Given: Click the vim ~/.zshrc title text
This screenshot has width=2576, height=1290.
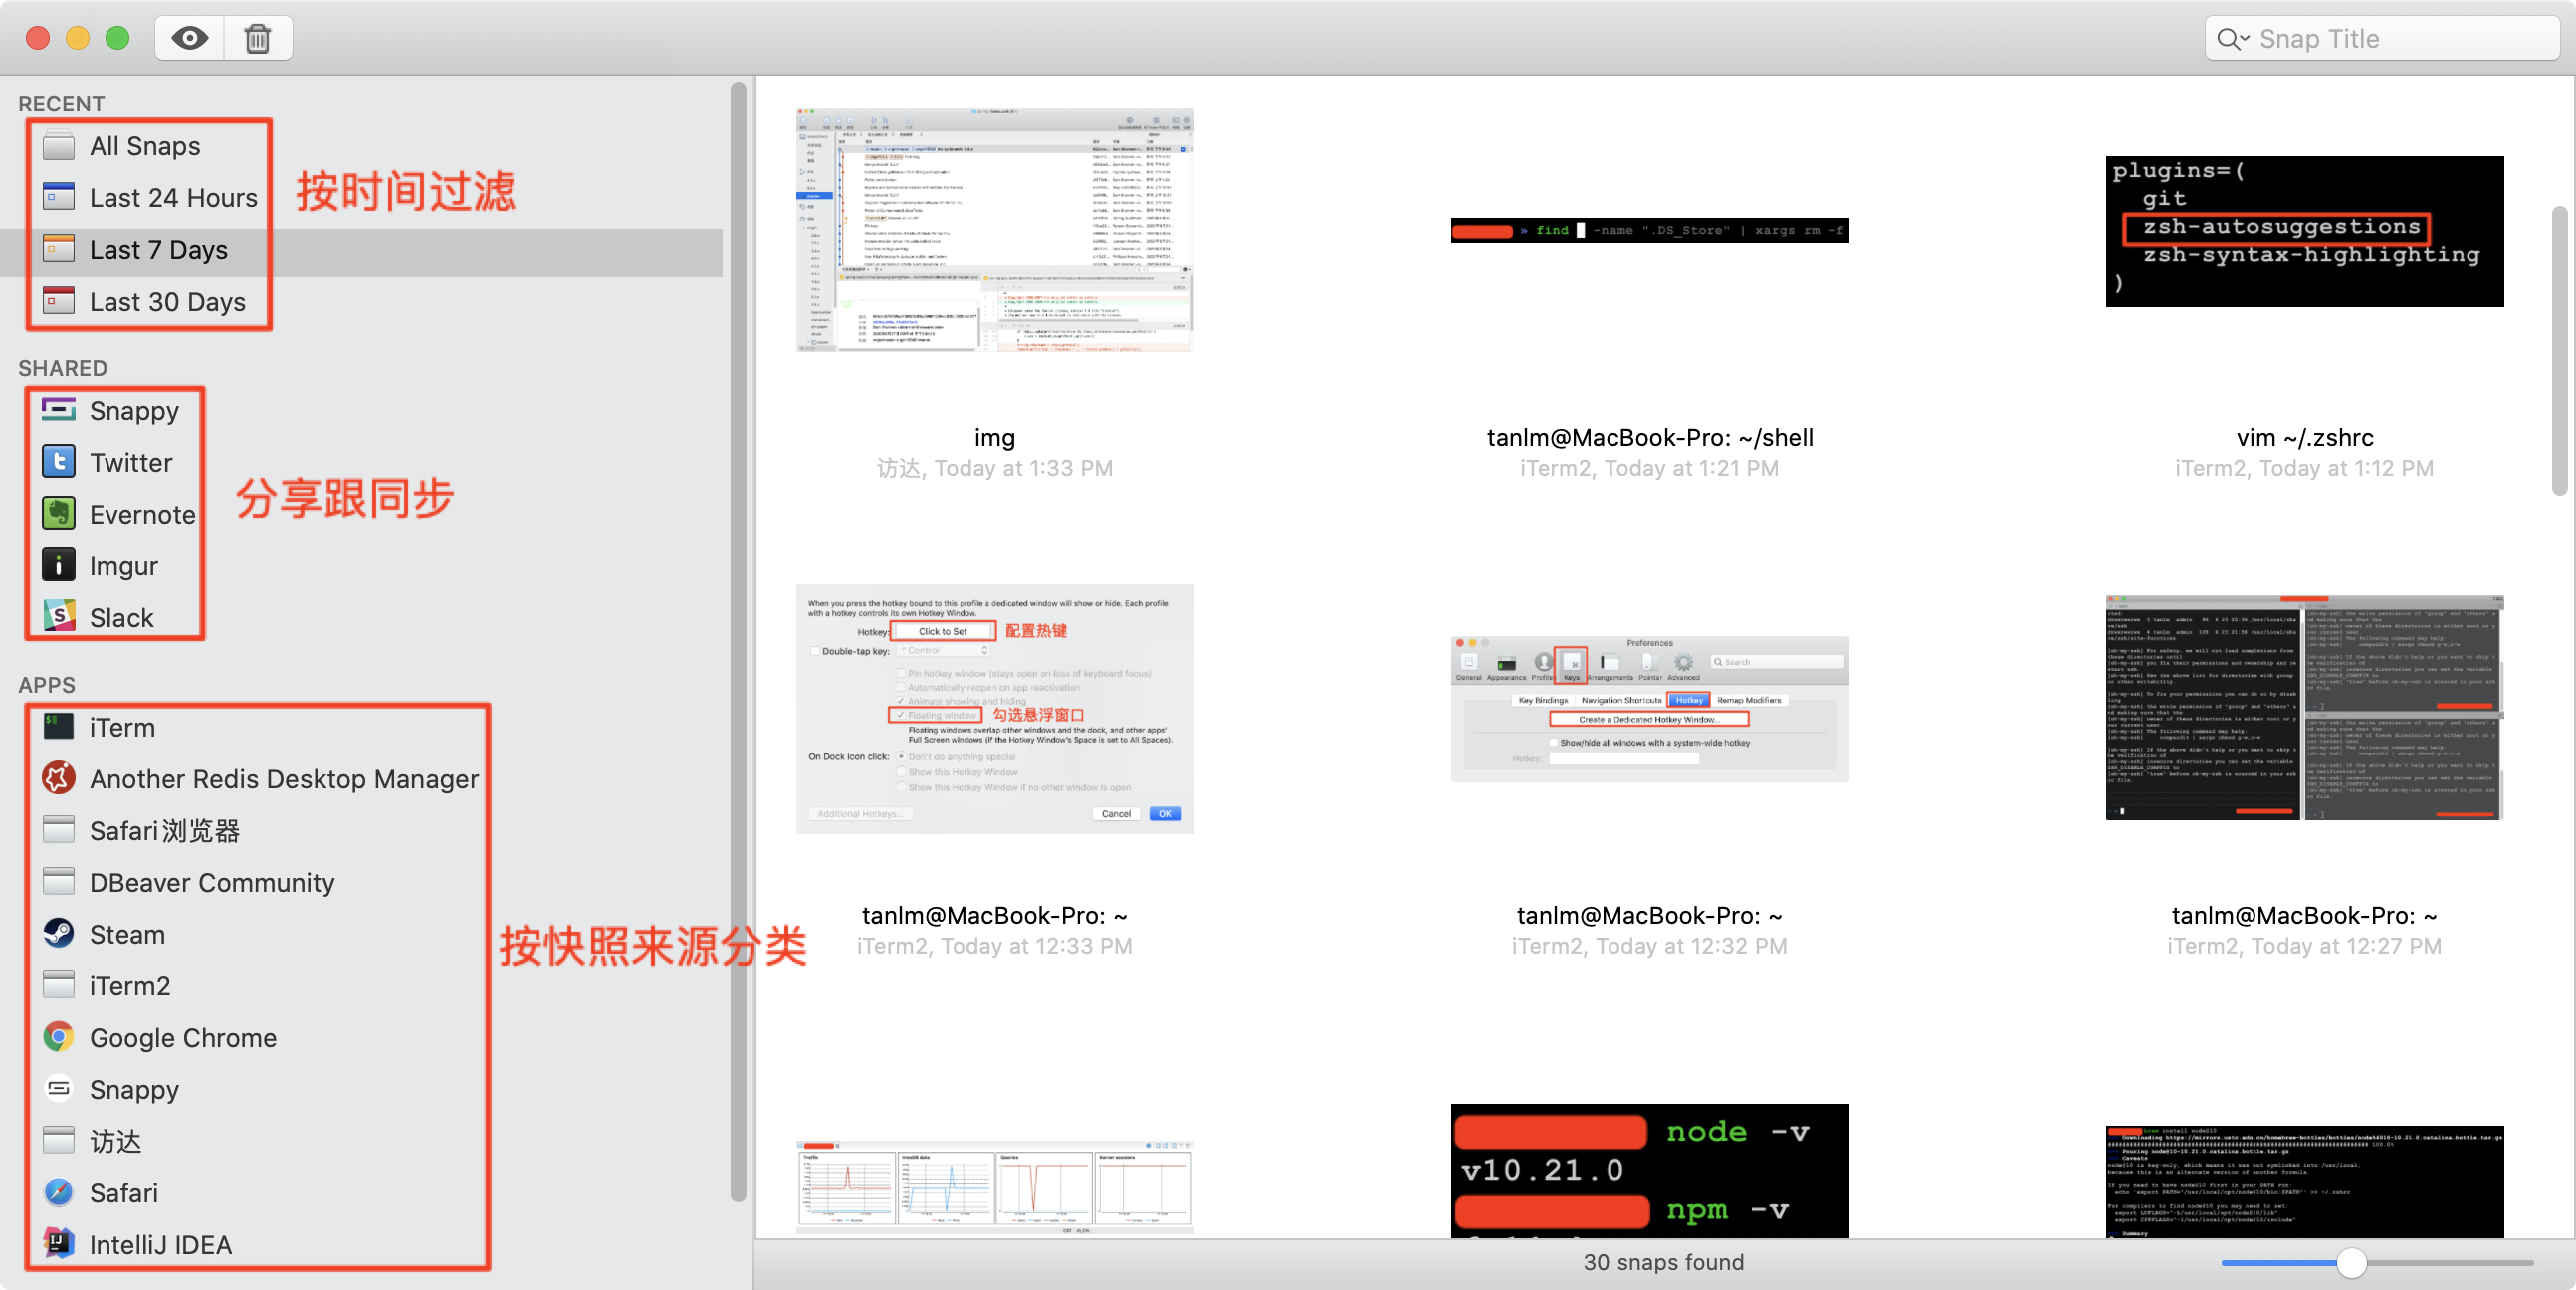Looking at the screenshot, I should [x=2304, y=437].
